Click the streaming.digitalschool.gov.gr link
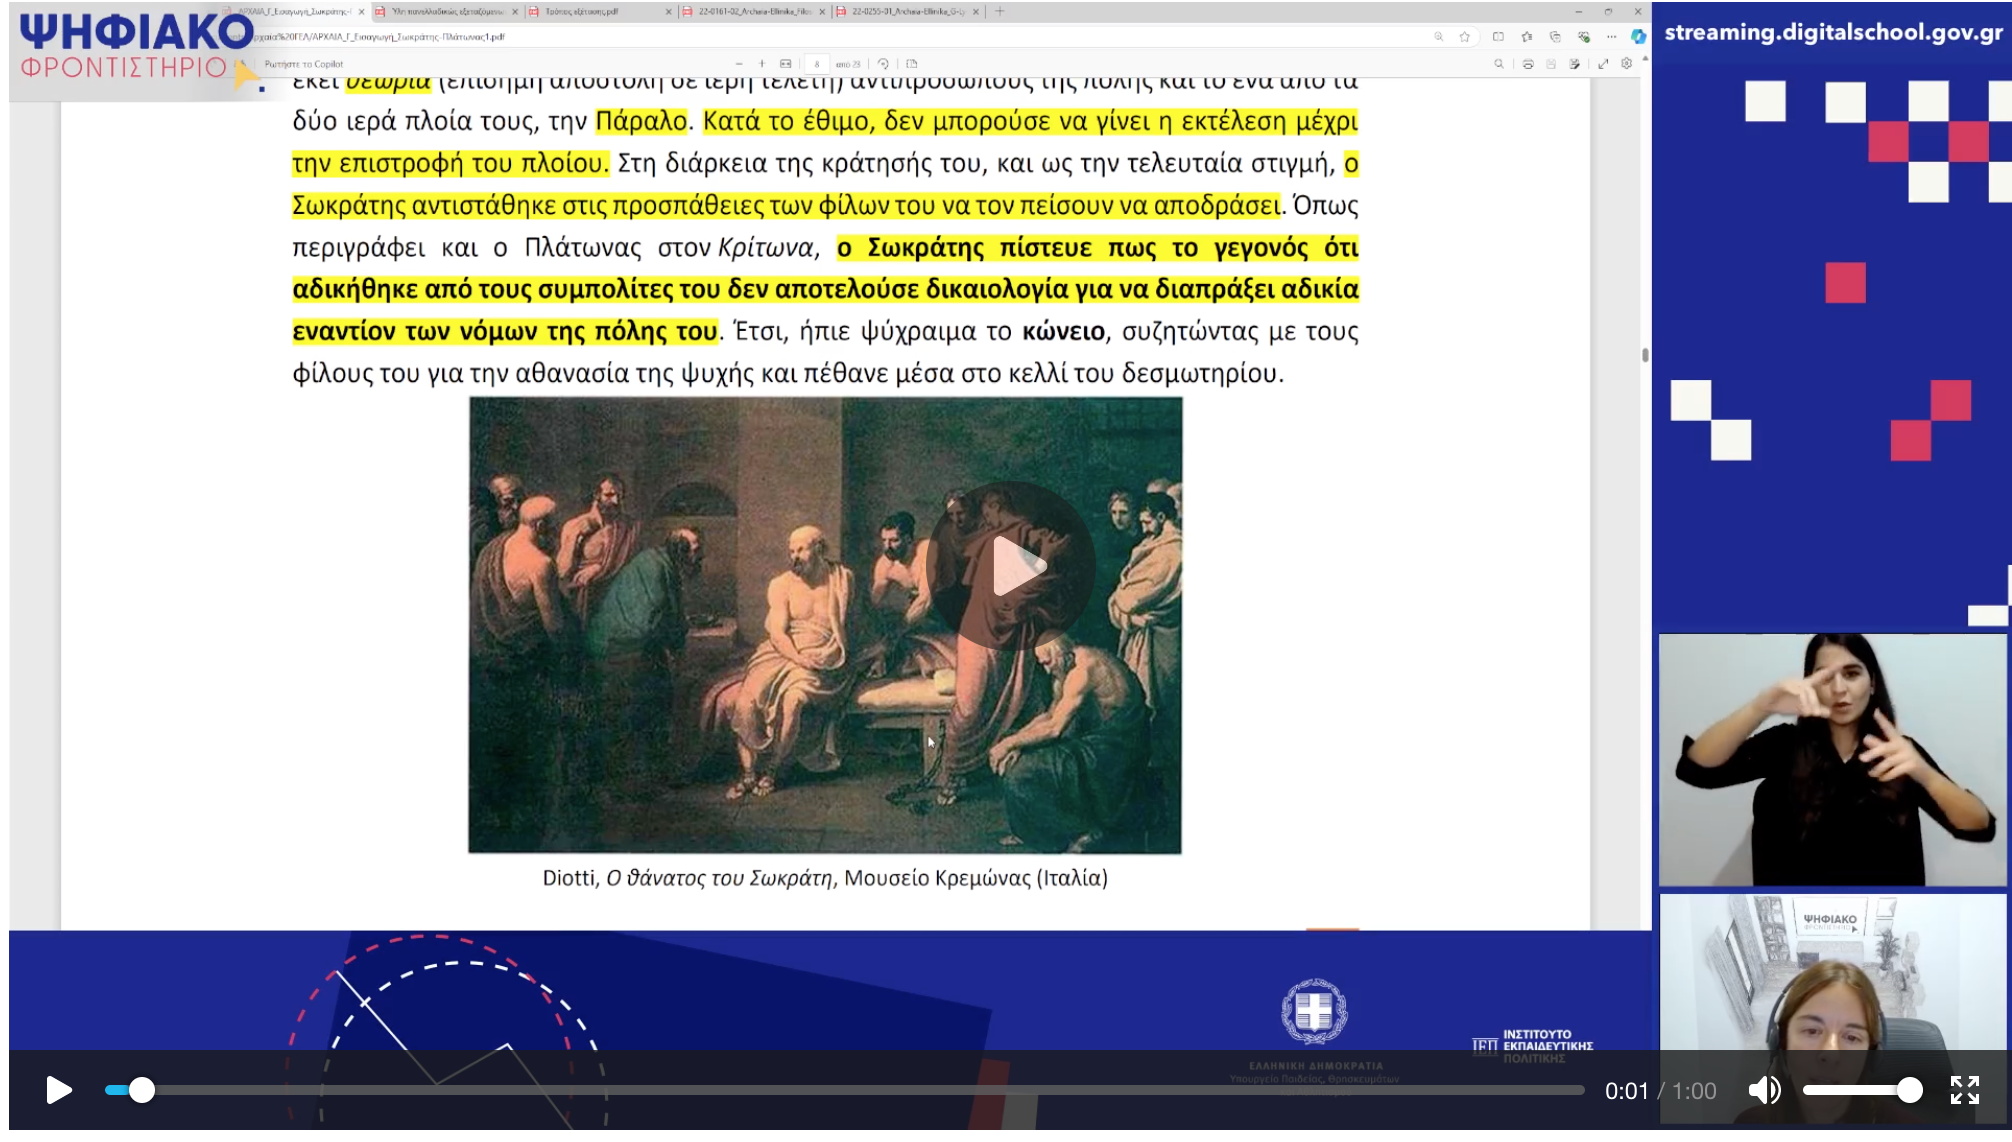Screen dimensions: 2012x1142 1833,32
